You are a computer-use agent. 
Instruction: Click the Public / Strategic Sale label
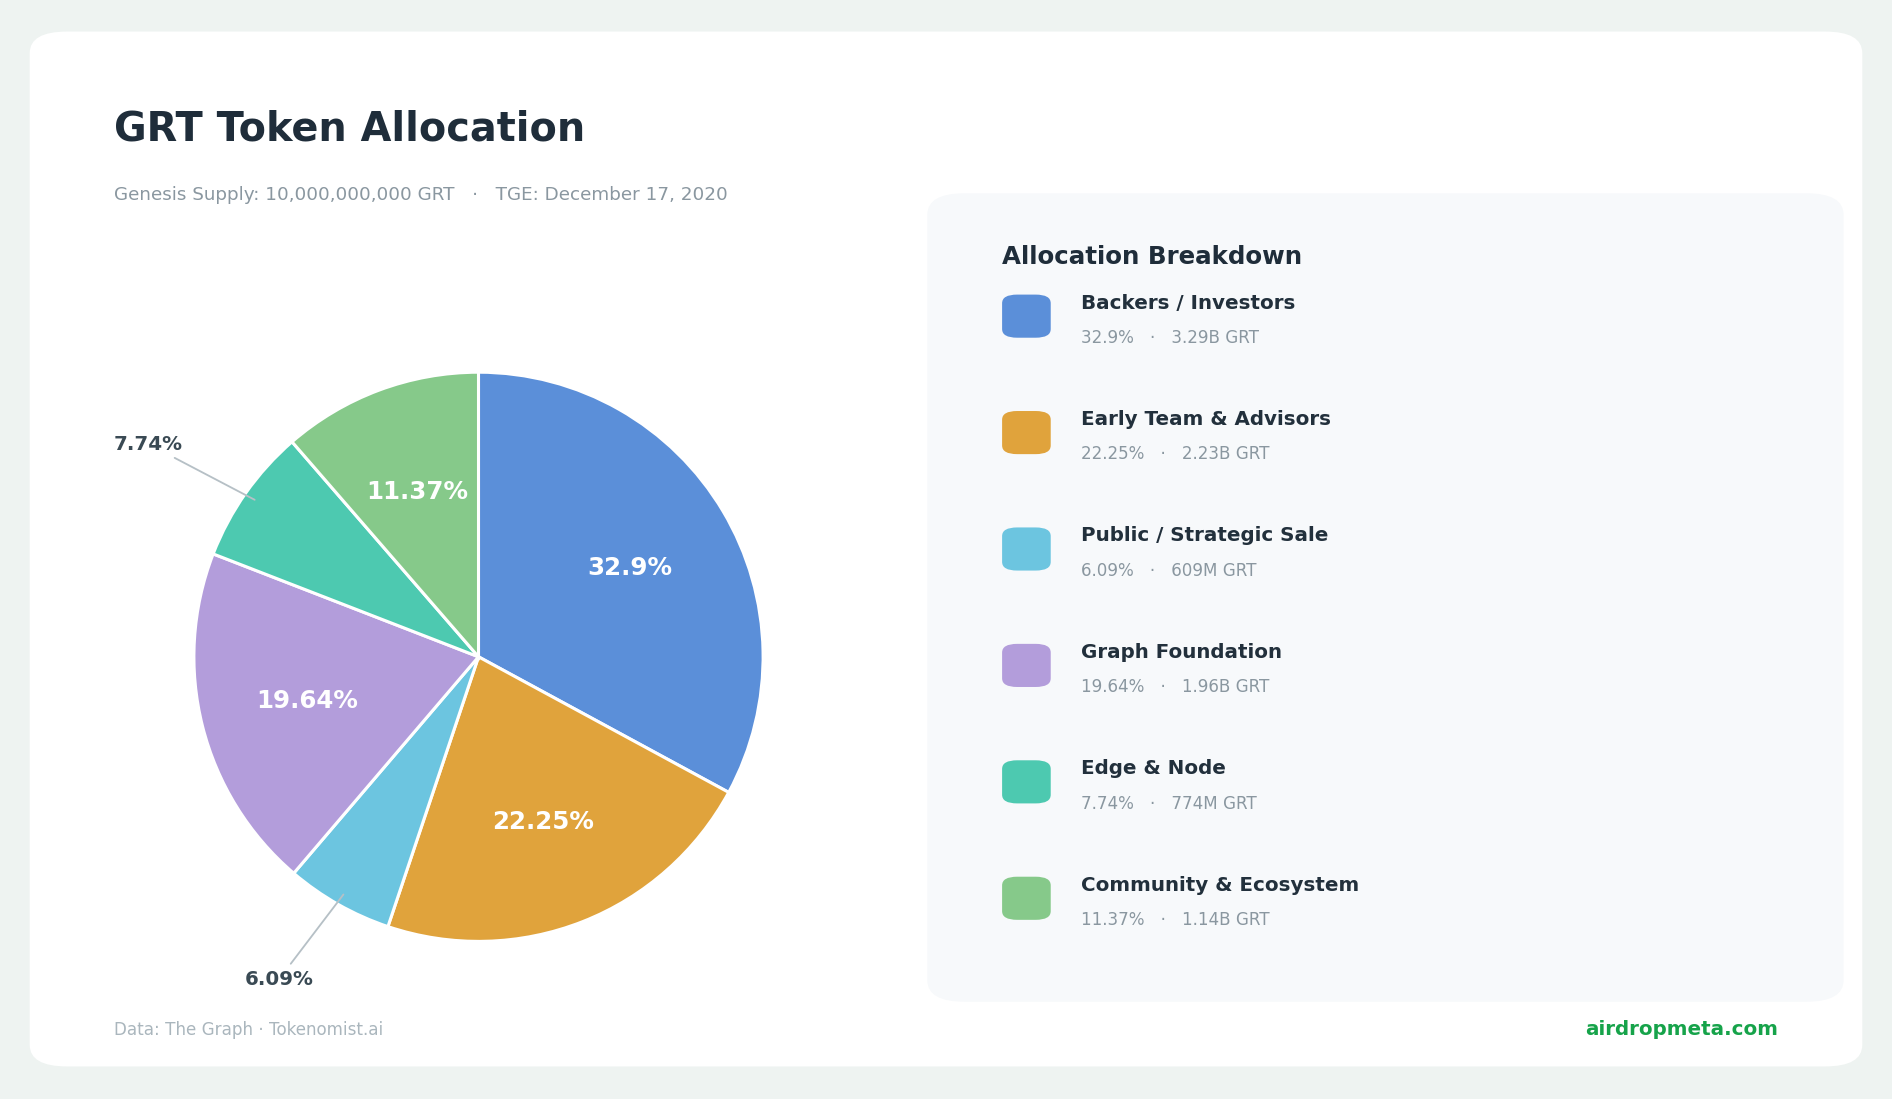tap(1204, 536)
